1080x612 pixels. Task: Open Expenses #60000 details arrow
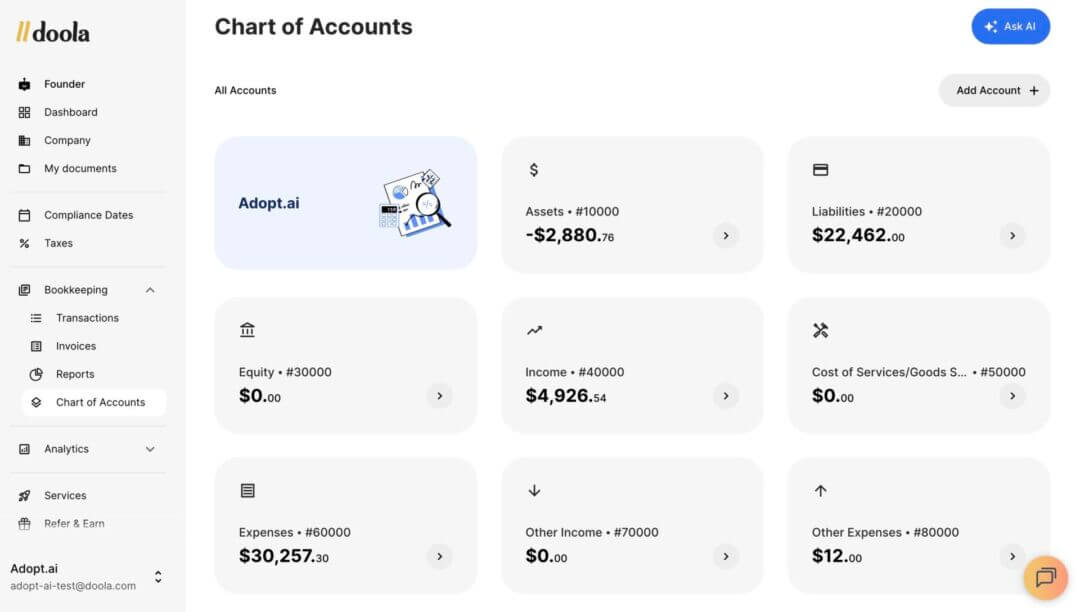click(439, 556)
